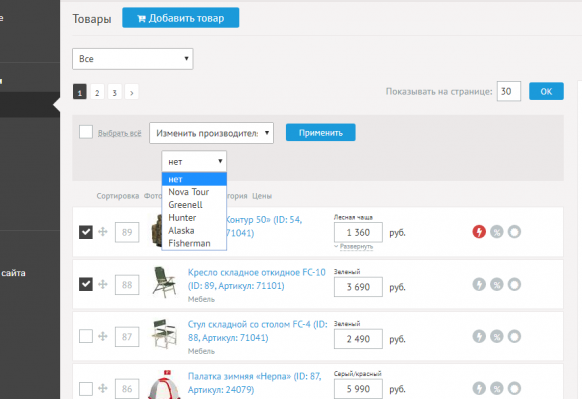Viewport: 582px width, 399px height.
Task: Click the OK button for page size
Action: coord(546,91)
